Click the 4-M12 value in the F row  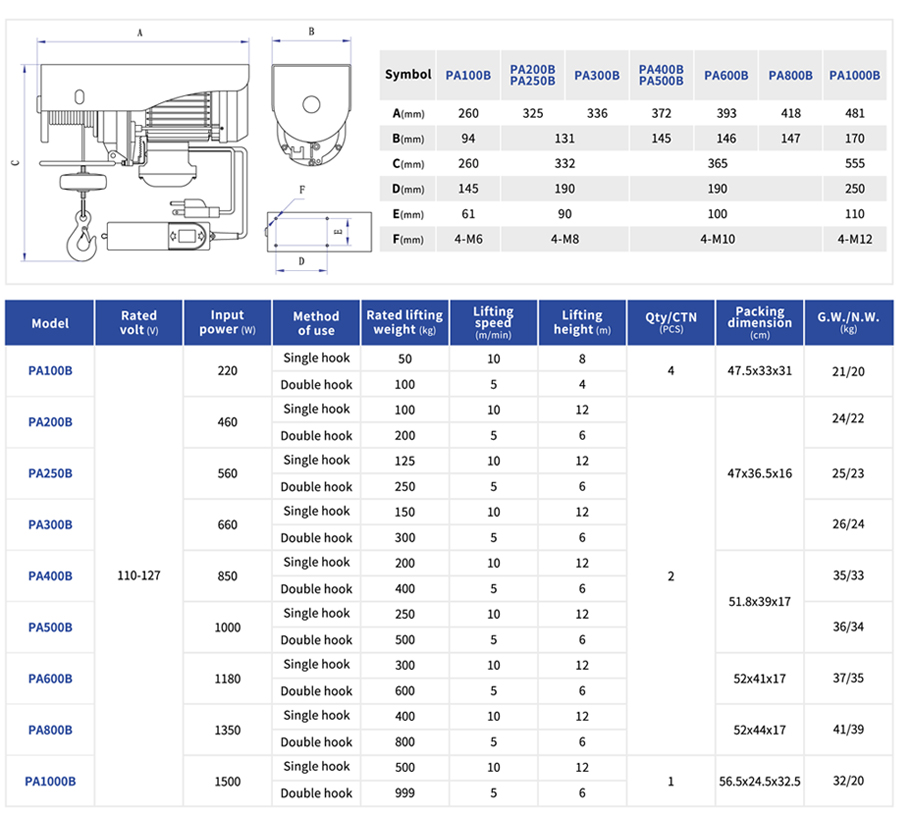pyautogui.click(x=853, y=239)
